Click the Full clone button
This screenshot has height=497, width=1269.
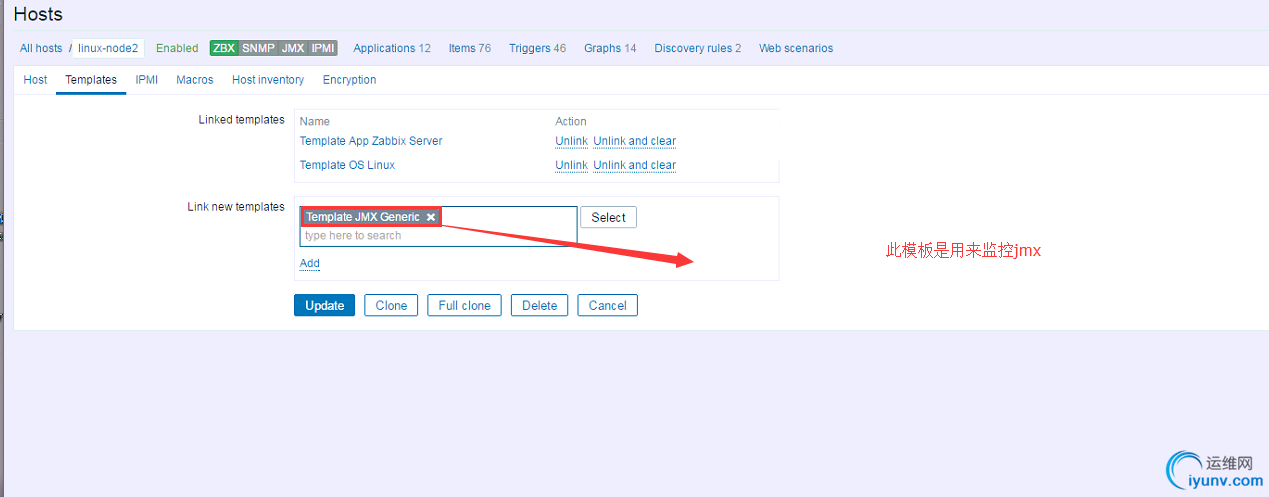(x=464, y=305)
